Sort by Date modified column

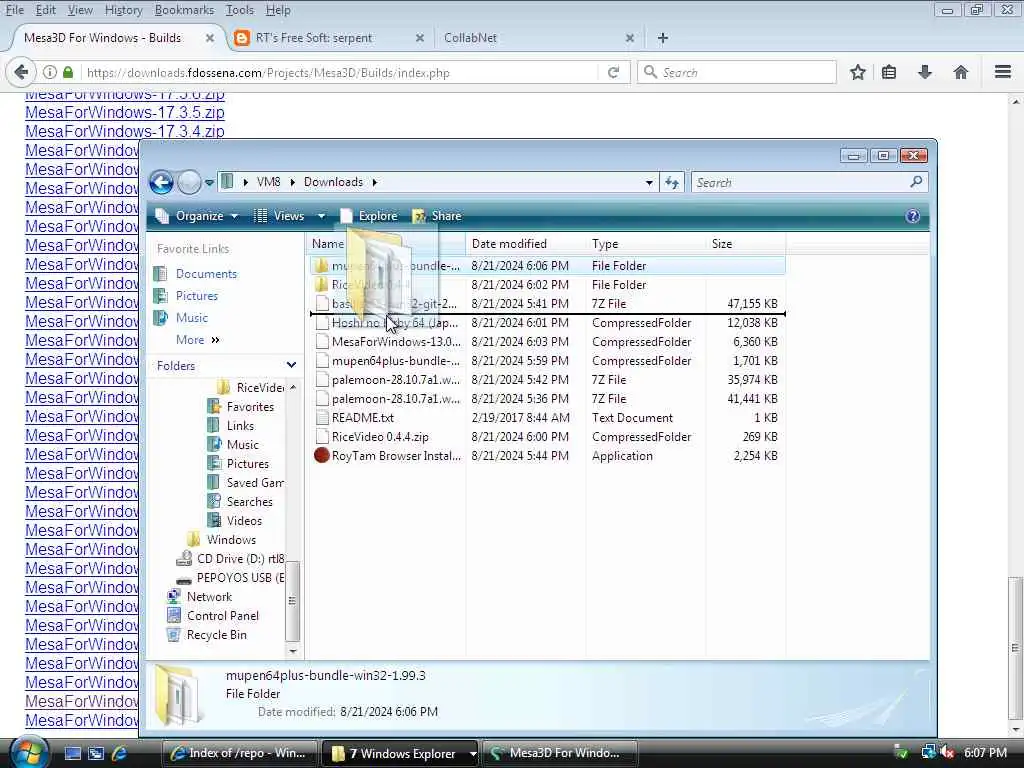526,244
